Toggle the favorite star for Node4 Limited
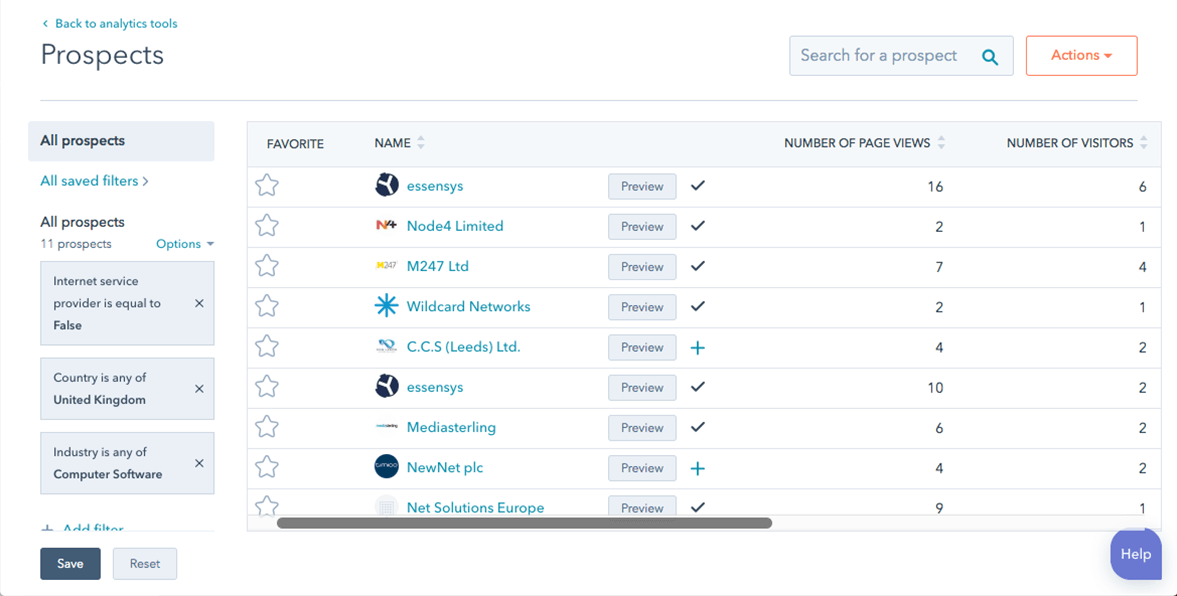 [267, 226]
